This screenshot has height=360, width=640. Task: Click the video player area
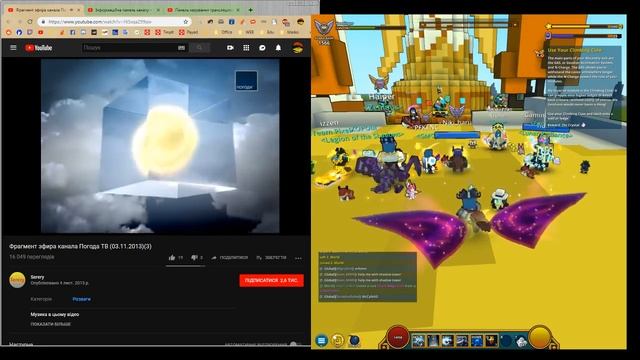pyautogui.click(x=160, y=146)
